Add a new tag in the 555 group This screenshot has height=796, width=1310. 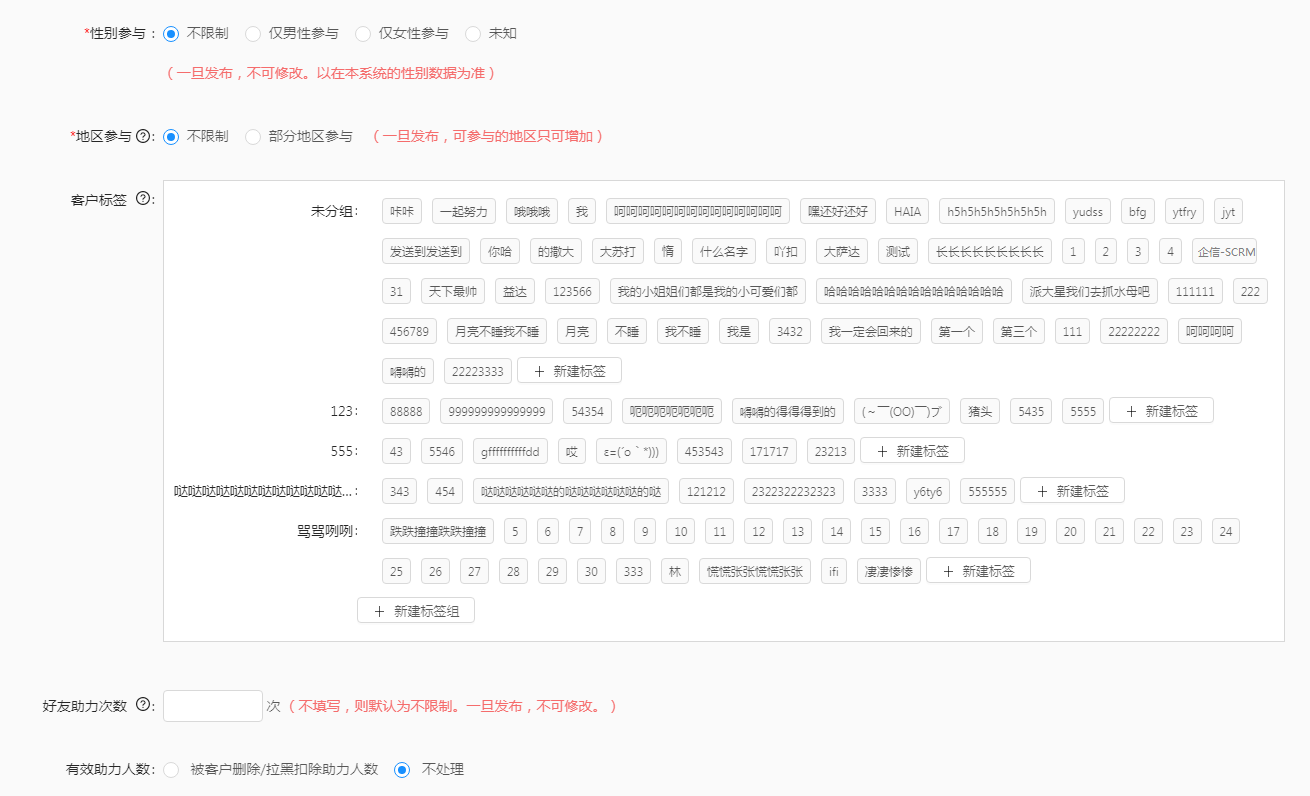pos(912,451)
